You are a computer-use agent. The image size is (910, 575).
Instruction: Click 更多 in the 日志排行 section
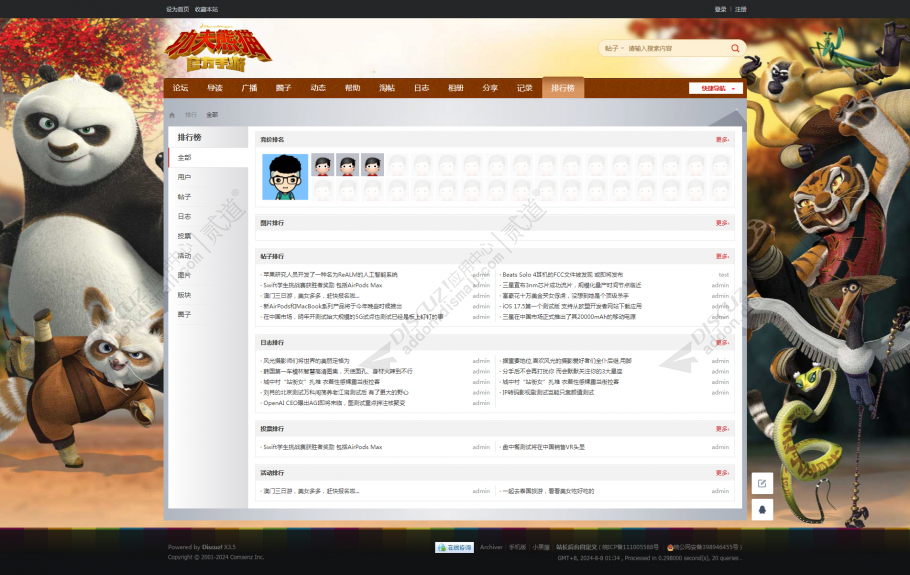coord(722,342)
